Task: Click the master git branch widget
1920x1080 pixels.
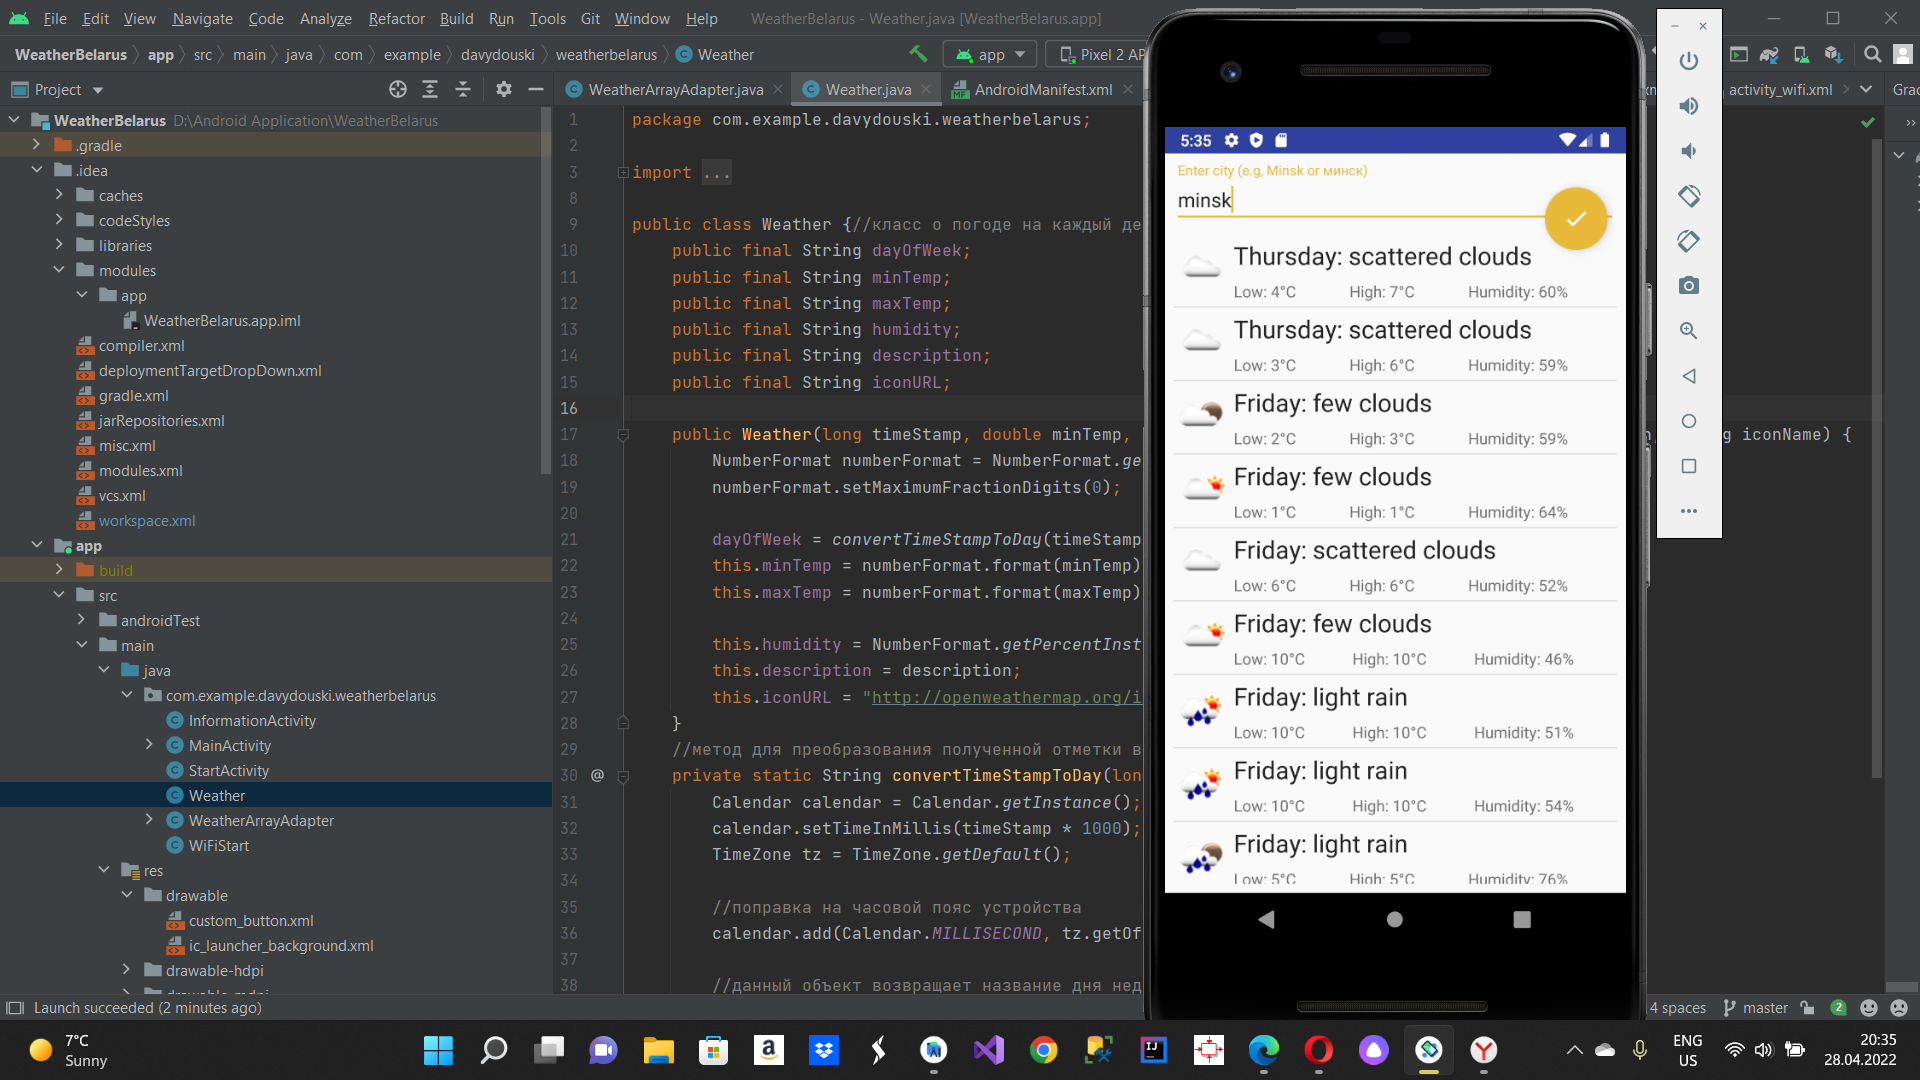Action: tap(1756, 1007)
